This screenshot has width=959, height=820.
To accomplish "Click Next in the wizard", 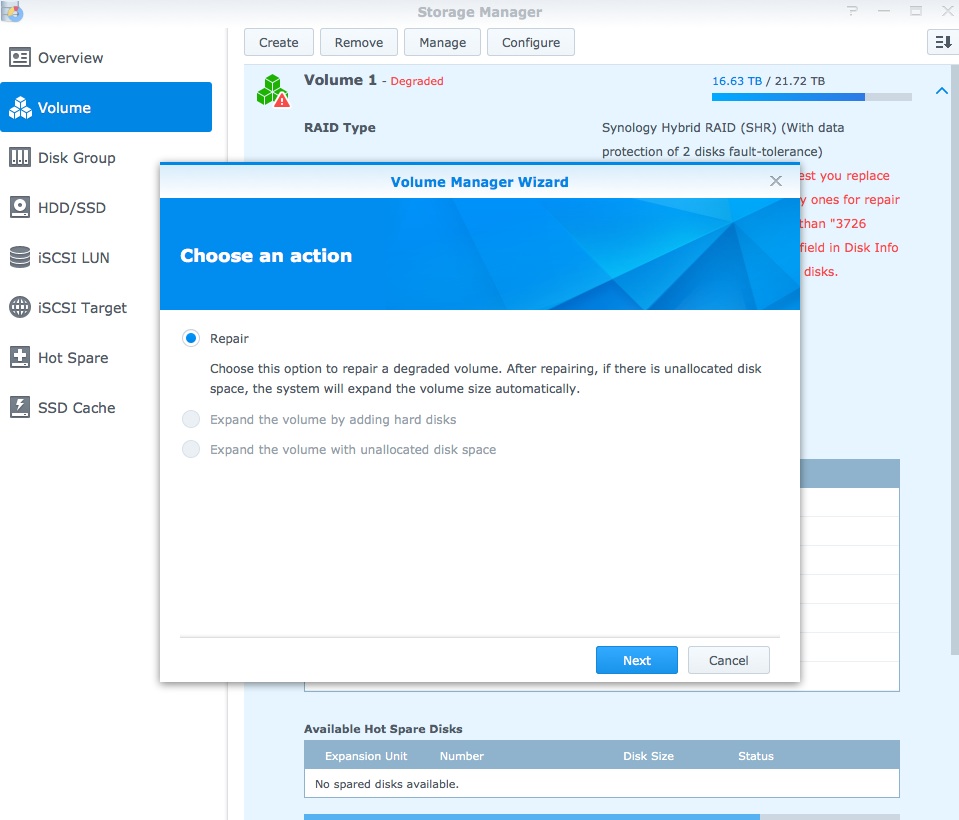I will coord(637,660).
